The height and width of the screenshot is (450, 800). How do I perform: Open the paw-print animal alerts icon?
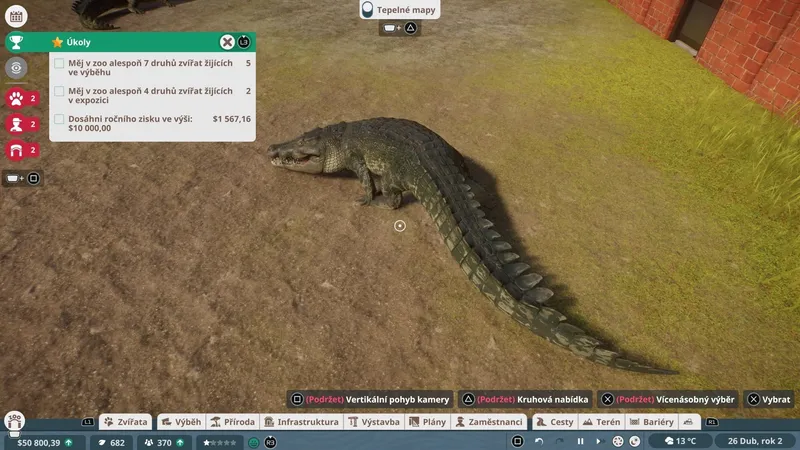[16, 98]
